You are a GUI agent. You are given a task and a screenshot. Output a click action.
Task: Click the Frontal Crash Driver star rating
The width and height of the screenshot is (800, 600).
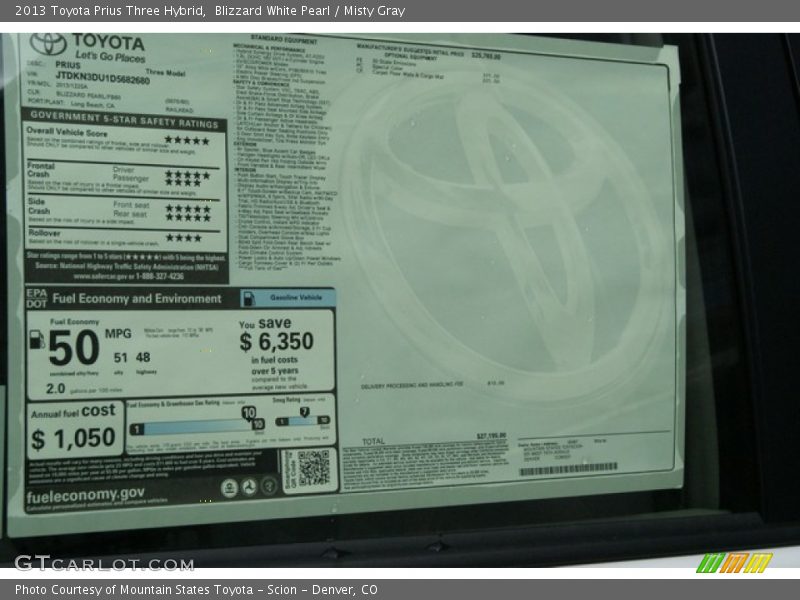tap(187, 175)
